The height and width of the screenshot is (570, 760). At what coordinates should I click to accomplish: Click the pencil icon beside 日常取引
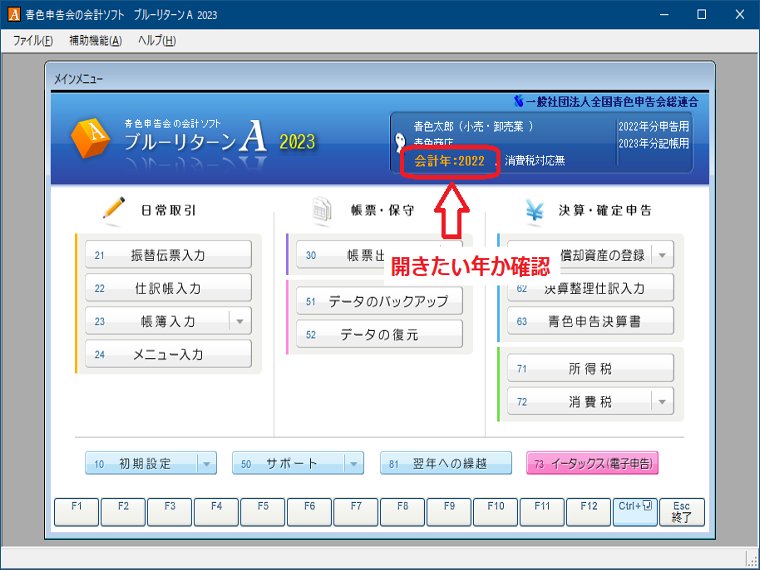(x=113, y=208)
